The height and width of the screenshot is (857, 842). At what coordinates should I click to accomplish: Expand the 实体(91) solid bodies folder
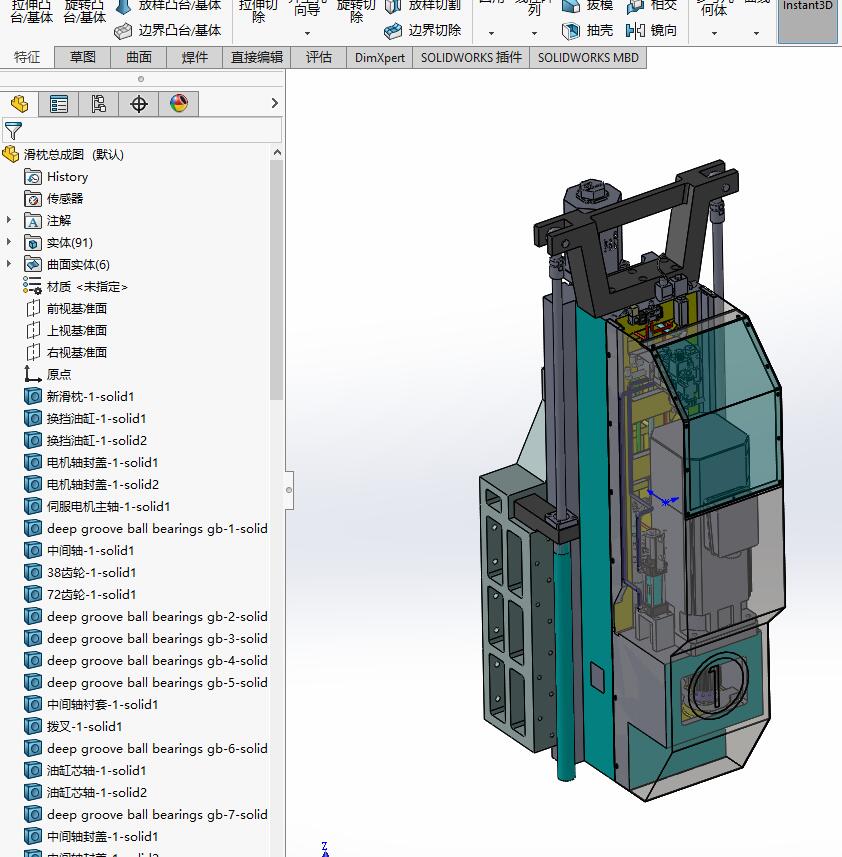click(10, 242)
